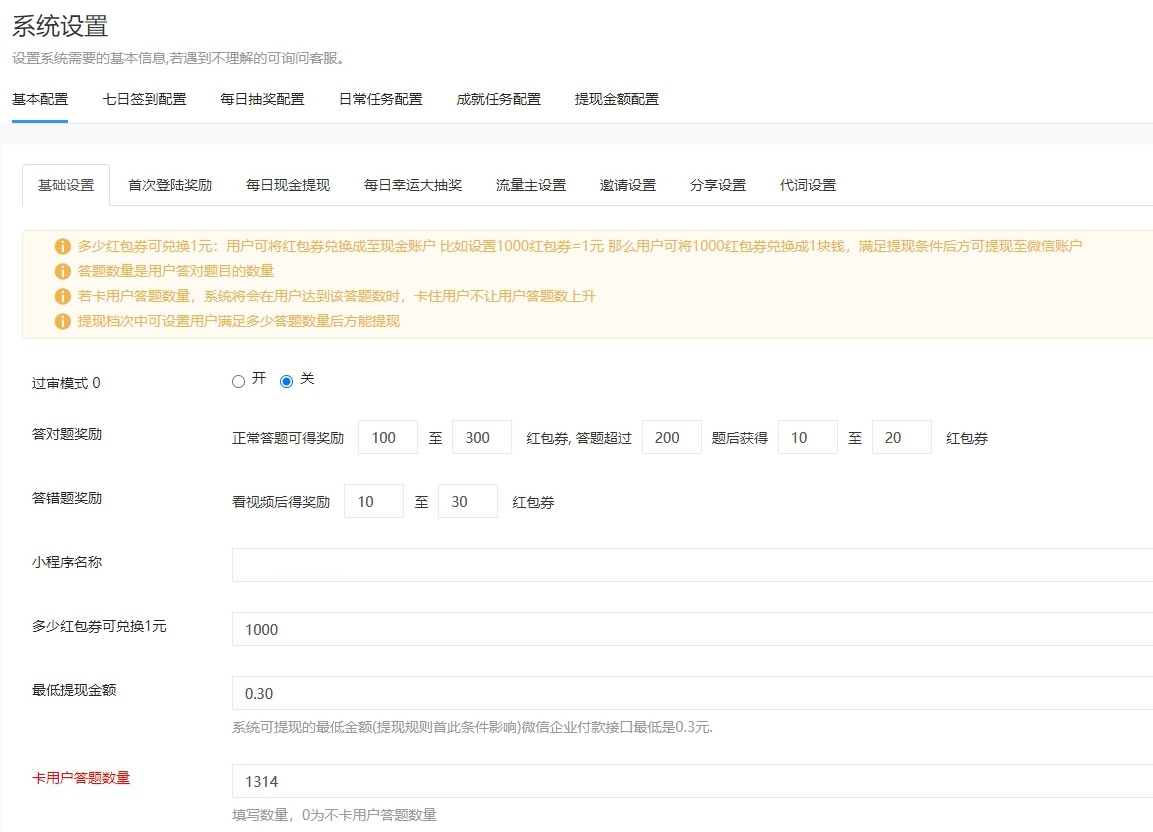Open the 成就任务配置 tab
The width and height of the screenshot is (1153, 832).
click(498, 99)
